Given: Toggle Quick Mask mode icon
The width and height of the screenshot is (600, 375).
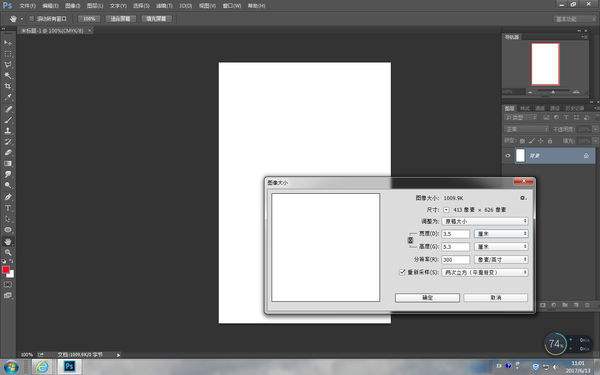Looking at the screenshot, I should [x=8, y=285].
